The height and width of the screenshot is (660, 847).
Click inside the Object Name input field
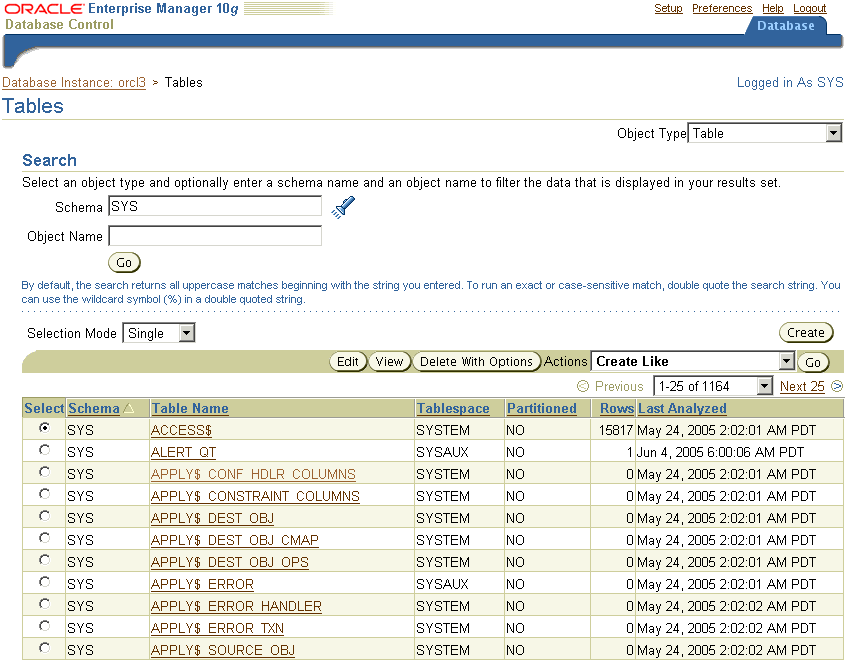[214, 236]
